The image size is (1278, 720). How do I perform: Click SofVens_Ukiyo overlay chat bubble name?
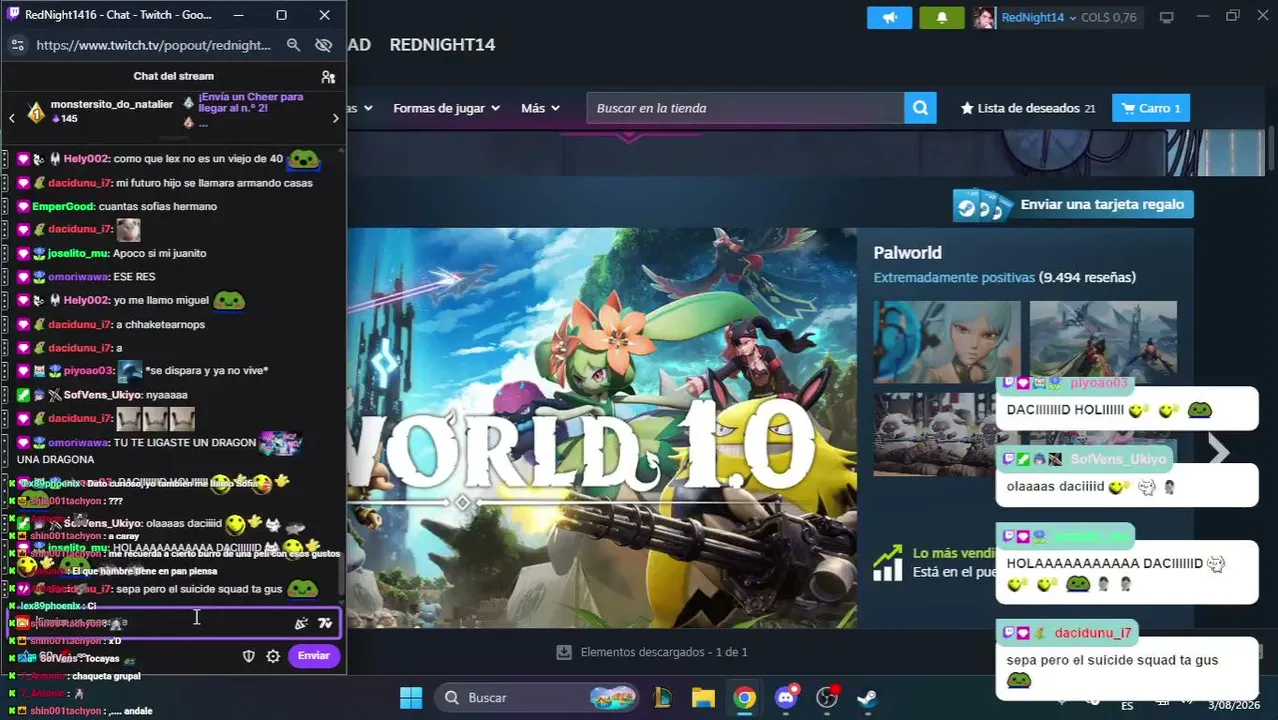(1118, 459)
